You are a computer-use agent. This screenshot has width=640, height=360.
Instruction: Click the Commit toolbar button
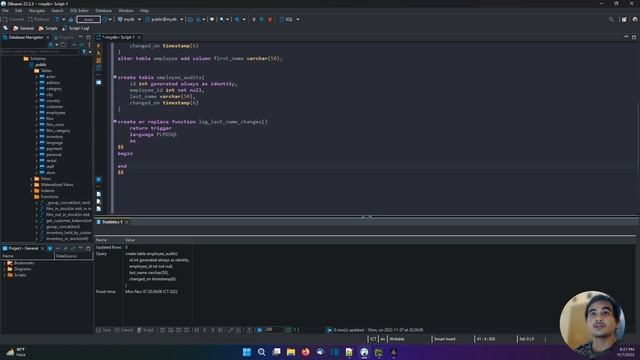[x=13, y=19]
